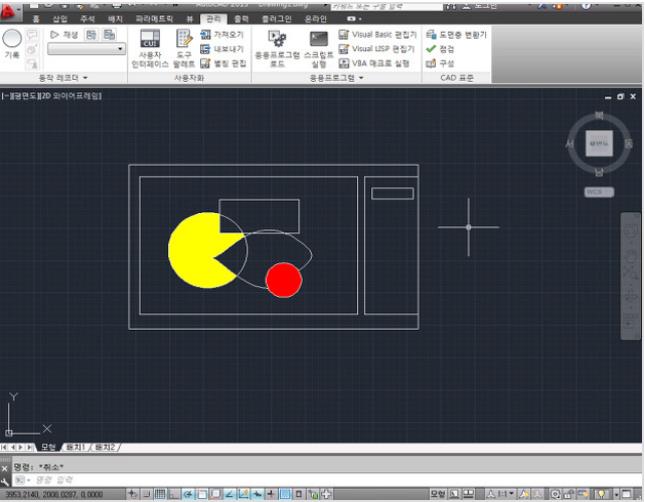Click quick view layouts status icon
The height and width of the screenshot is (502, 645).
click(454, 494)
